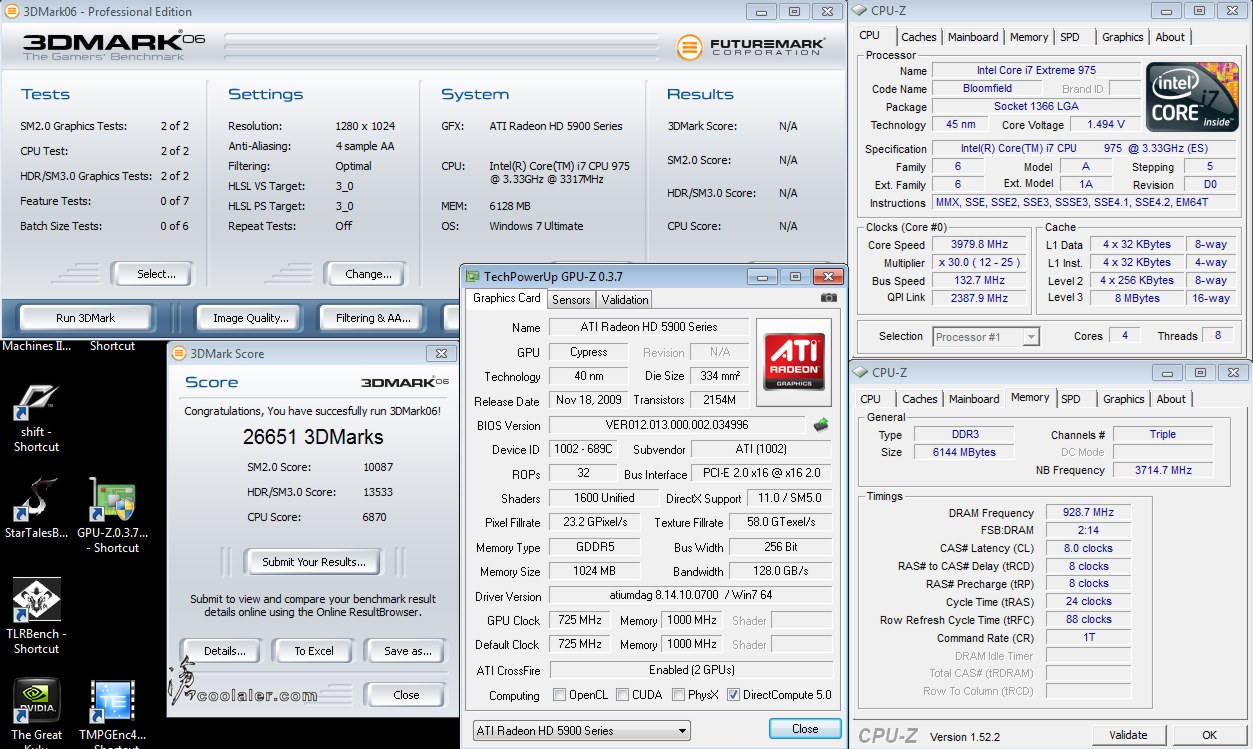Screen dimensions: 1253x749
Task: Click the OK button in CPU-Z
Action: tap(1209, 735)
